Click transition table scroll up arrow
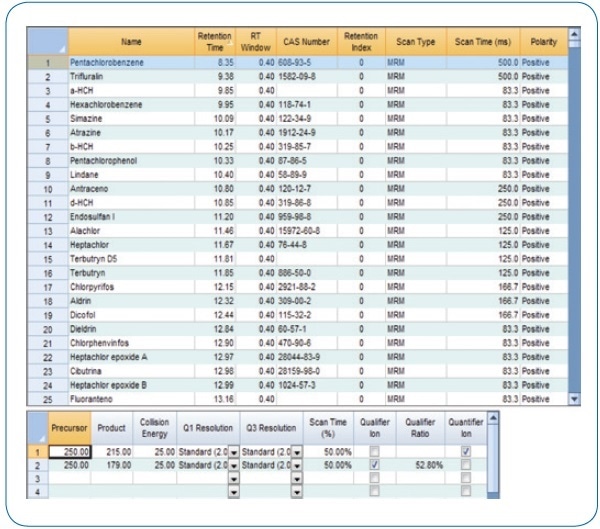Screen dimensions: 600x529 [x=491, y=417]
